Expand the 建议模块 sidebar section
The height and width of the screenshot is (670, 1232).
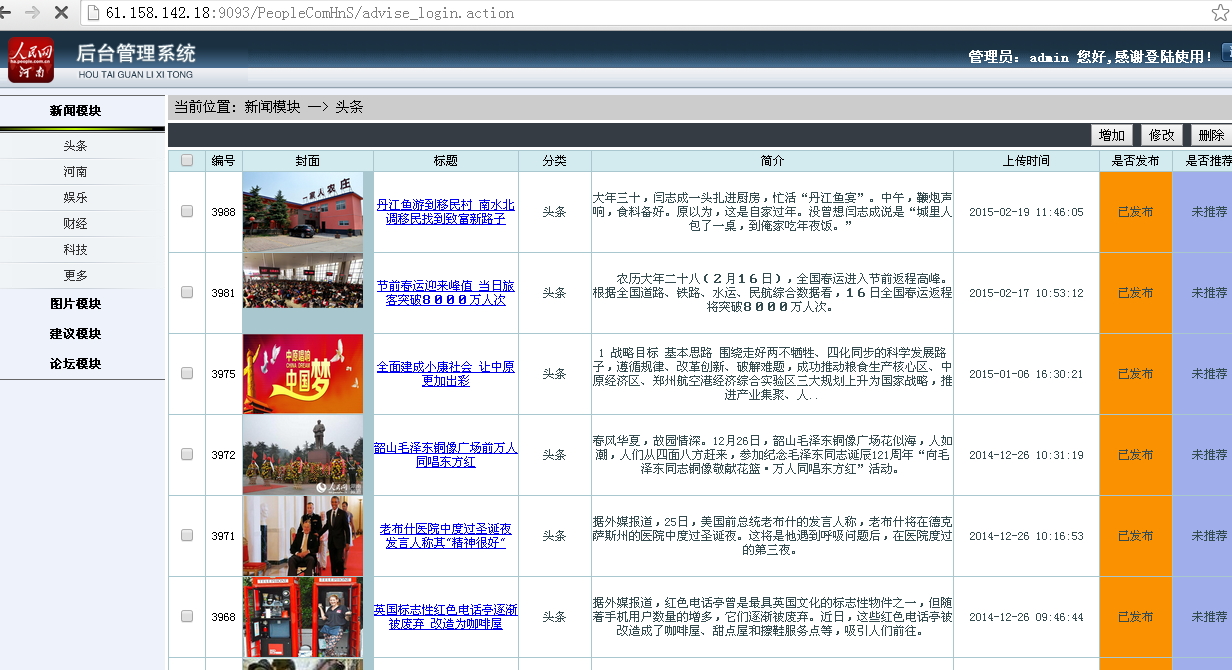[x=76, y=334]
